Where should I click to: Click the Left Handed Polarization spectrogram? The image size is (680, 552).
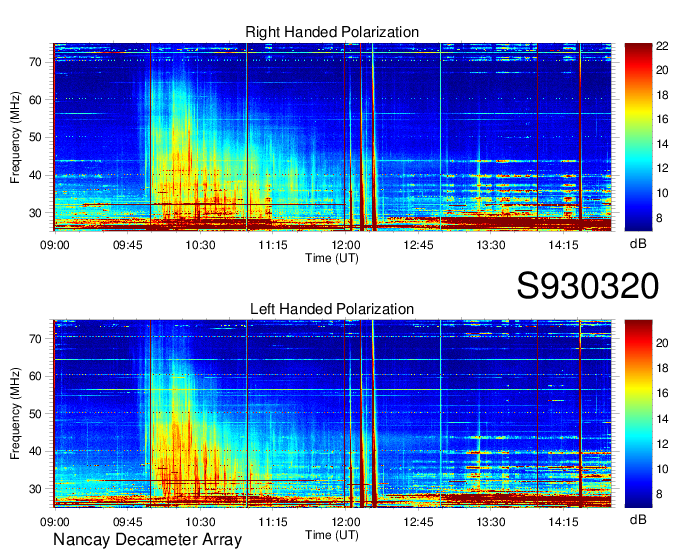pos(332,414)
